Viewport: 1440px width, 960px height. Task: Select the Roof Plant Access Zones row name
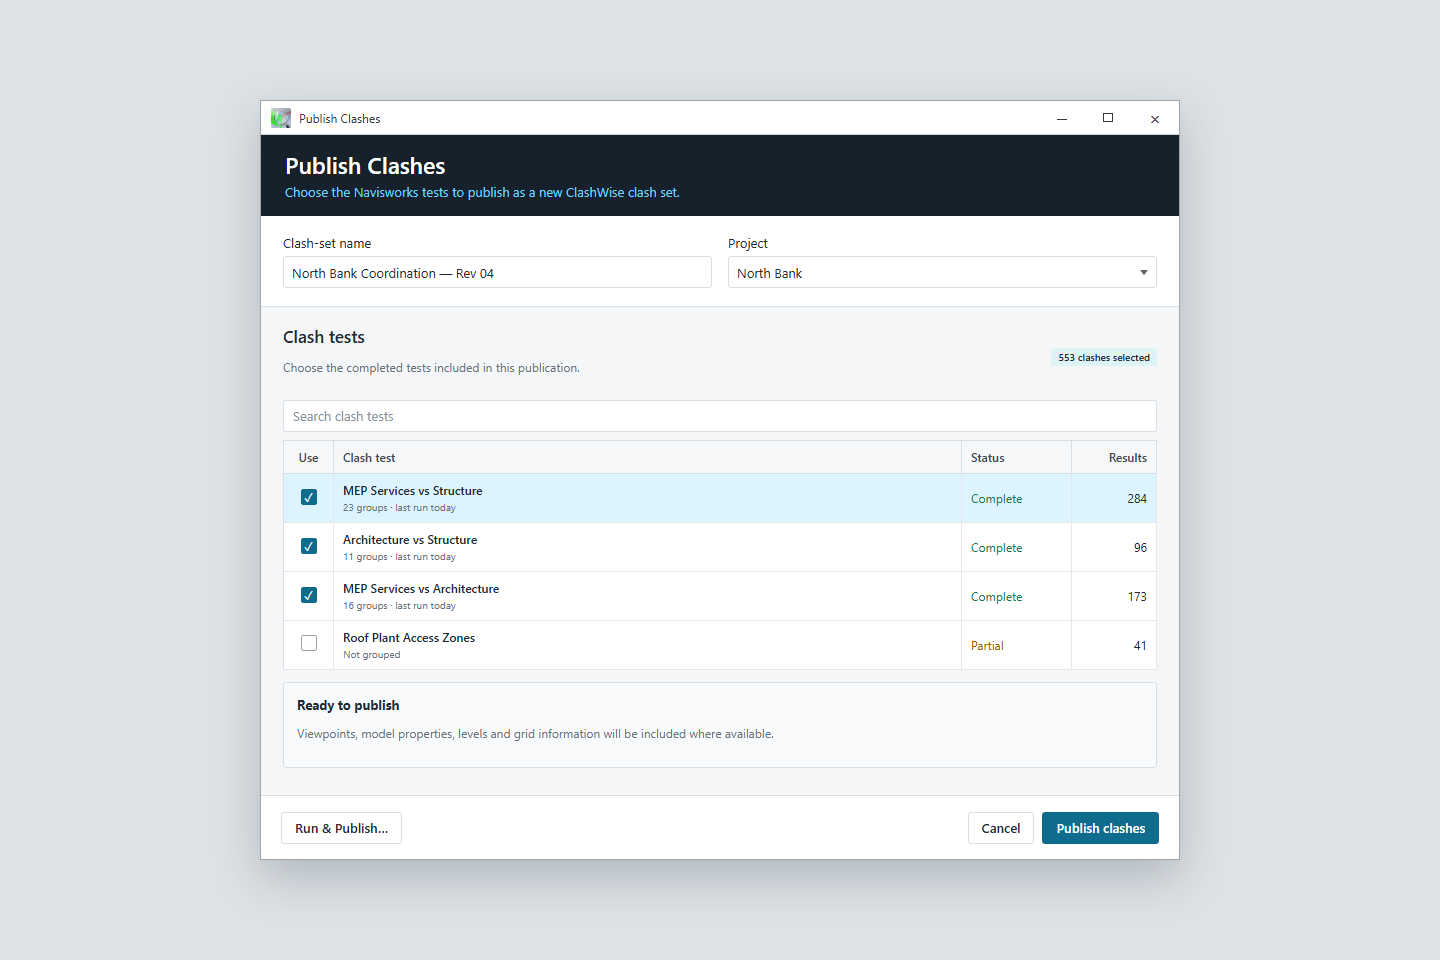[x=409, y=638]
